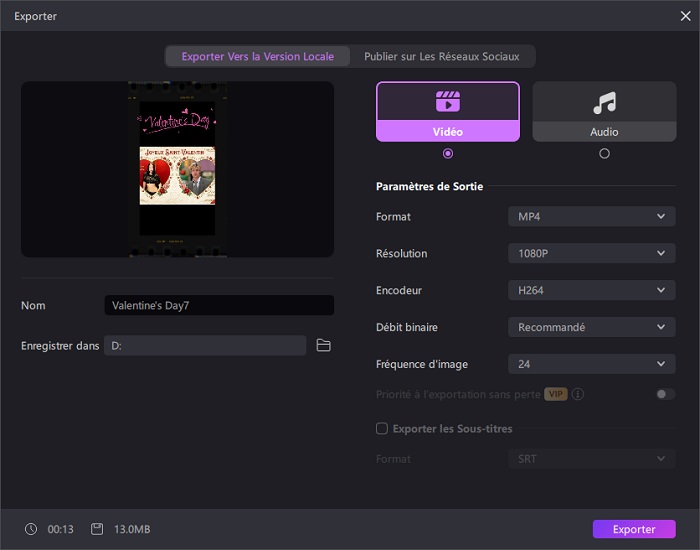Select the Vidéo radio button

click(447, 153)
